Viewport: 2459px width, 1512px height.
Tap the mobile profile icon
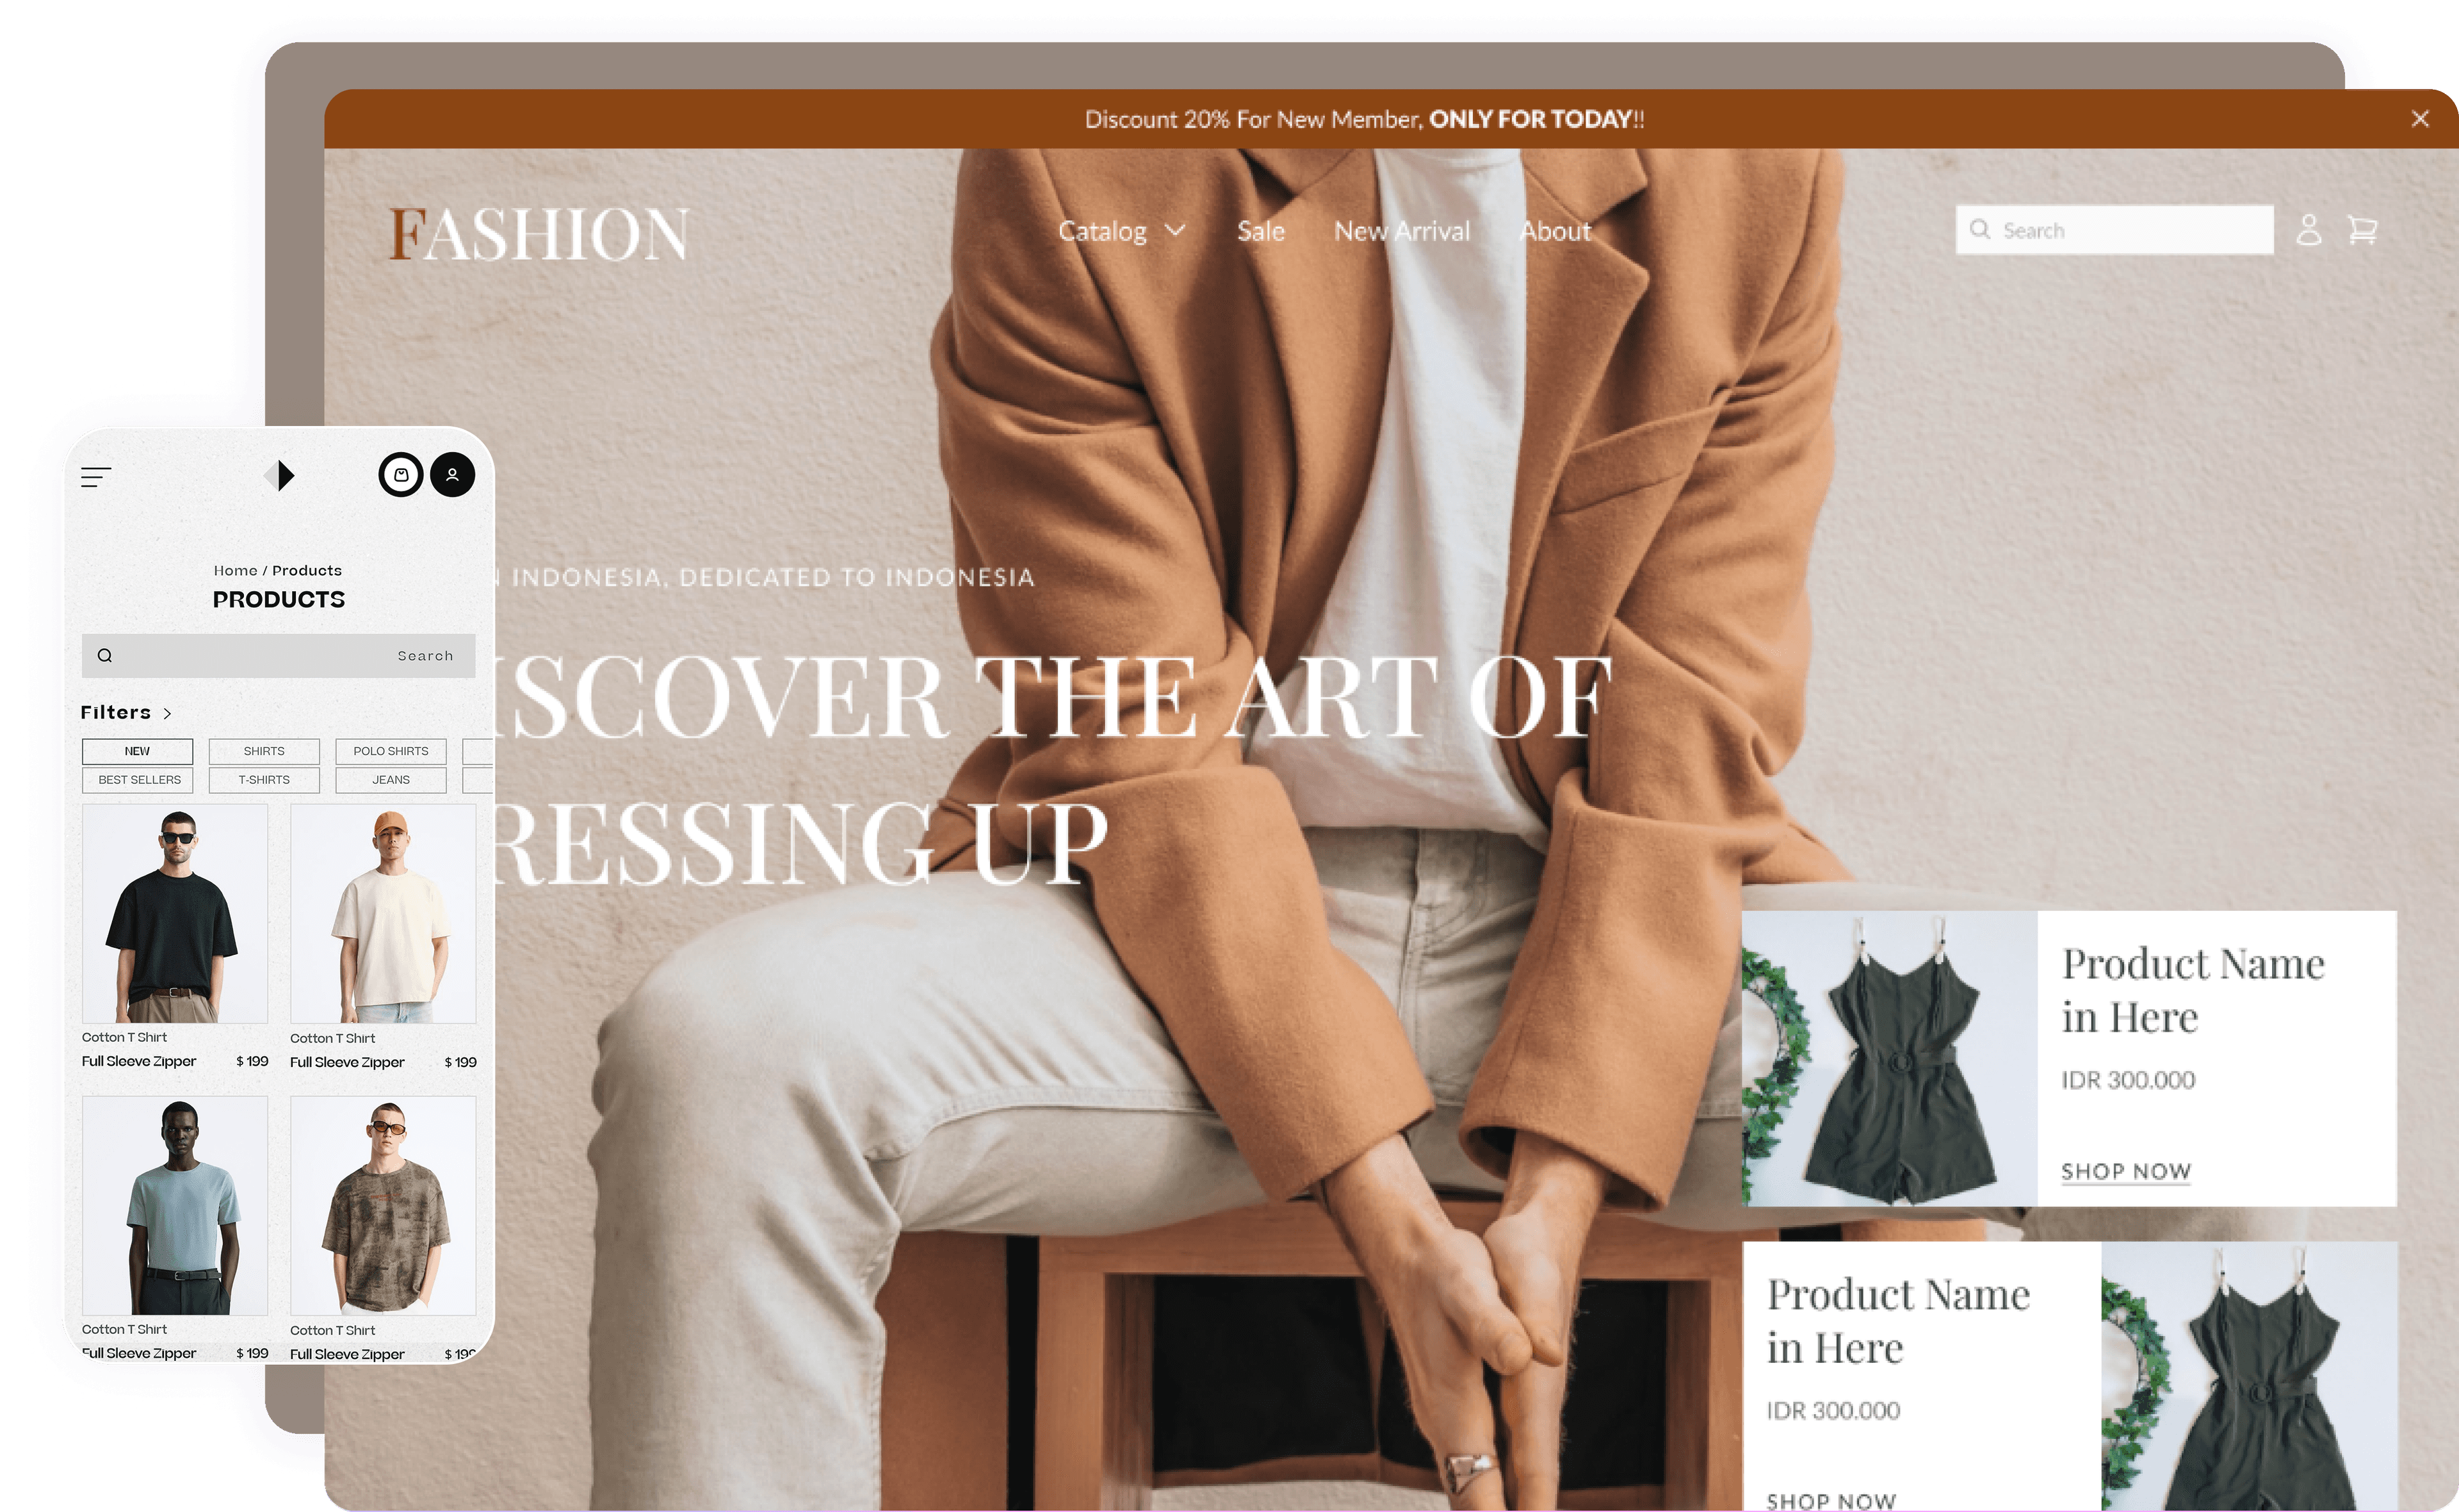click(x=453, y=475)
